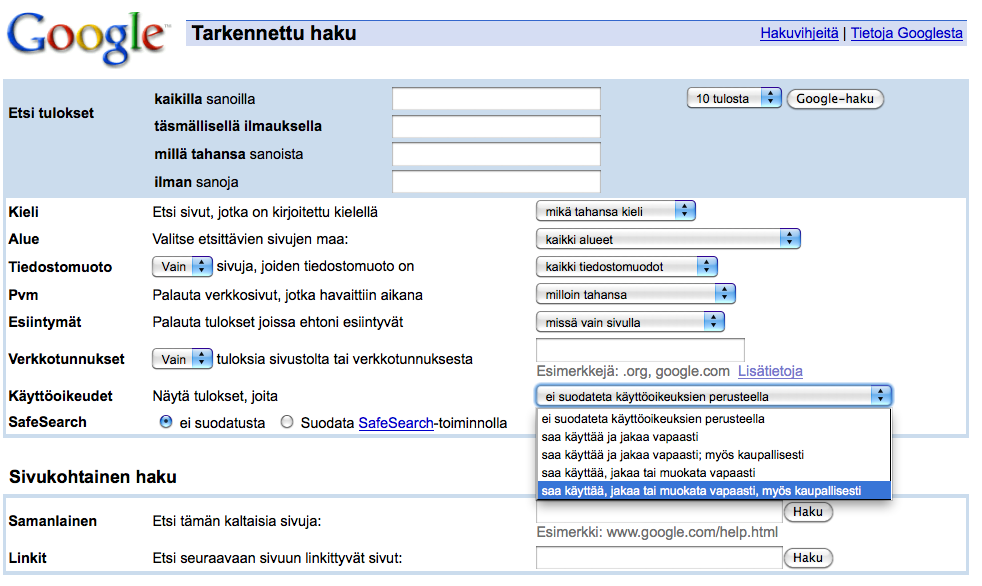Select the 'ei suodatusta' radio button
This screenshot has height=586, width=982.
[166, 422]
